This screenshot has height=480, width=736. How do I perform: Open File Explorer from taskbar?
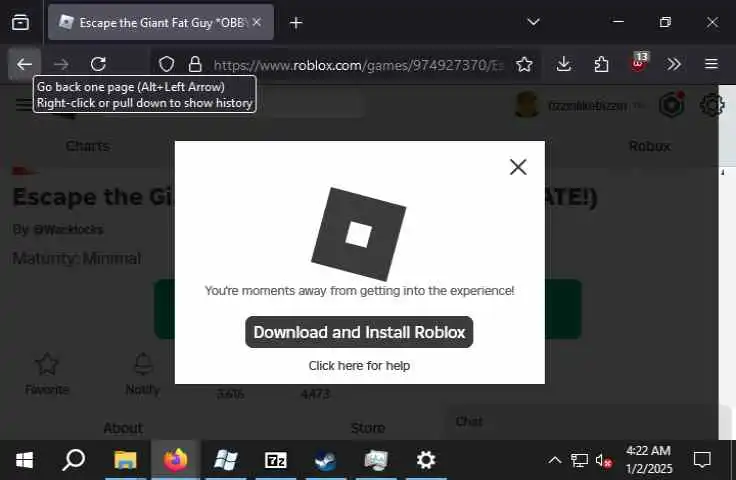tap(125, 460)
